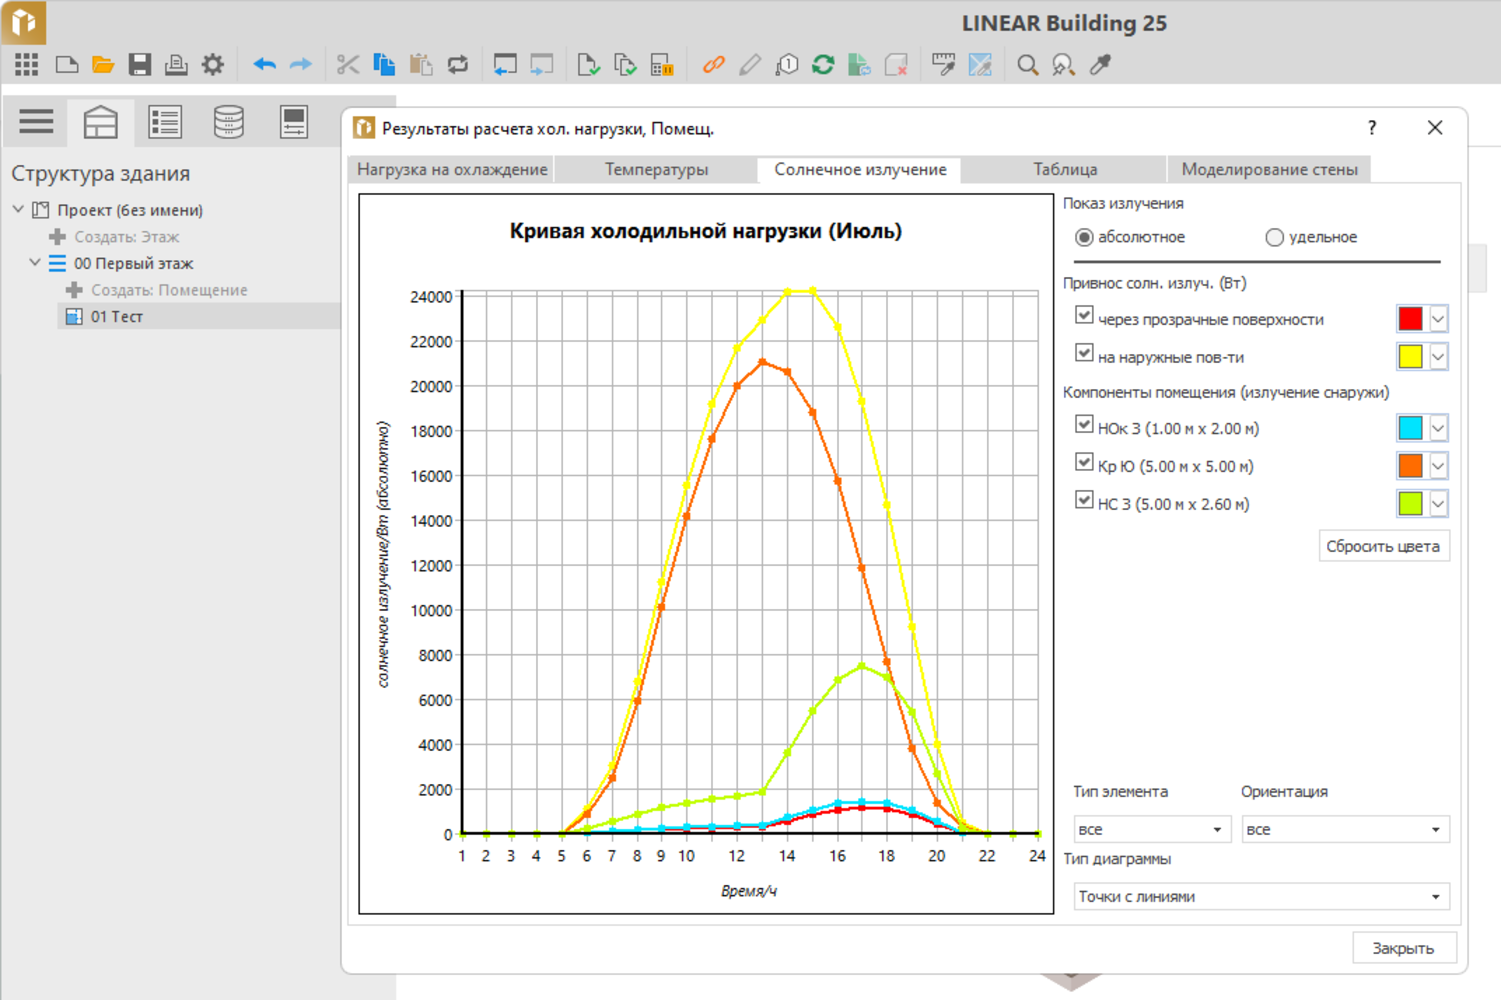Click the document with green check icon
This screenshot has width=1501, height=1000.
click(x=589, y=65)
